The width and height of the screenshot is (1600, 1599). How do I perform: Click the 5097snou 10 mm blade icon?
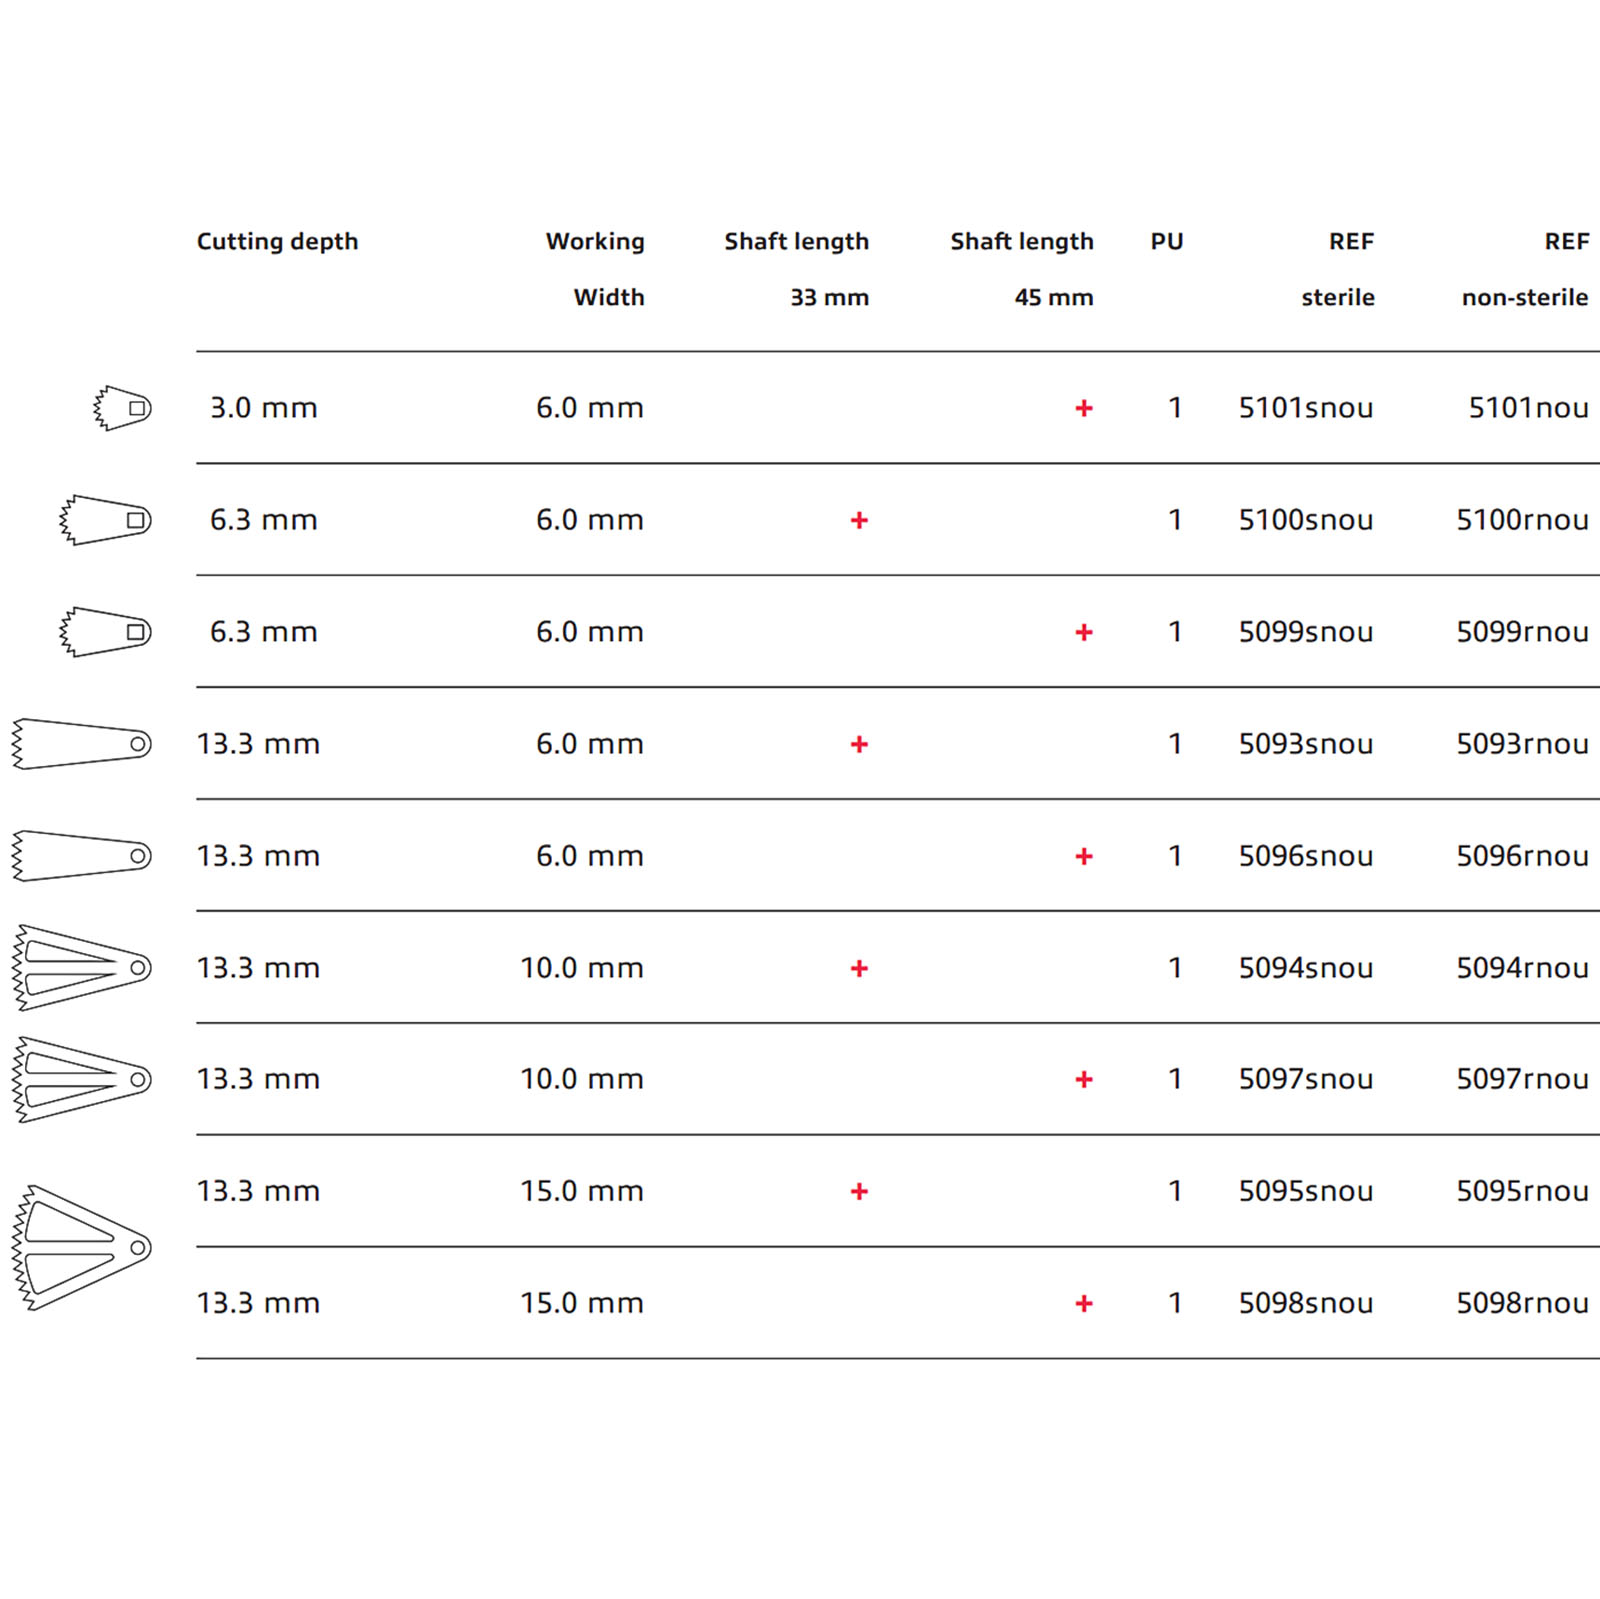(81, 1080)
